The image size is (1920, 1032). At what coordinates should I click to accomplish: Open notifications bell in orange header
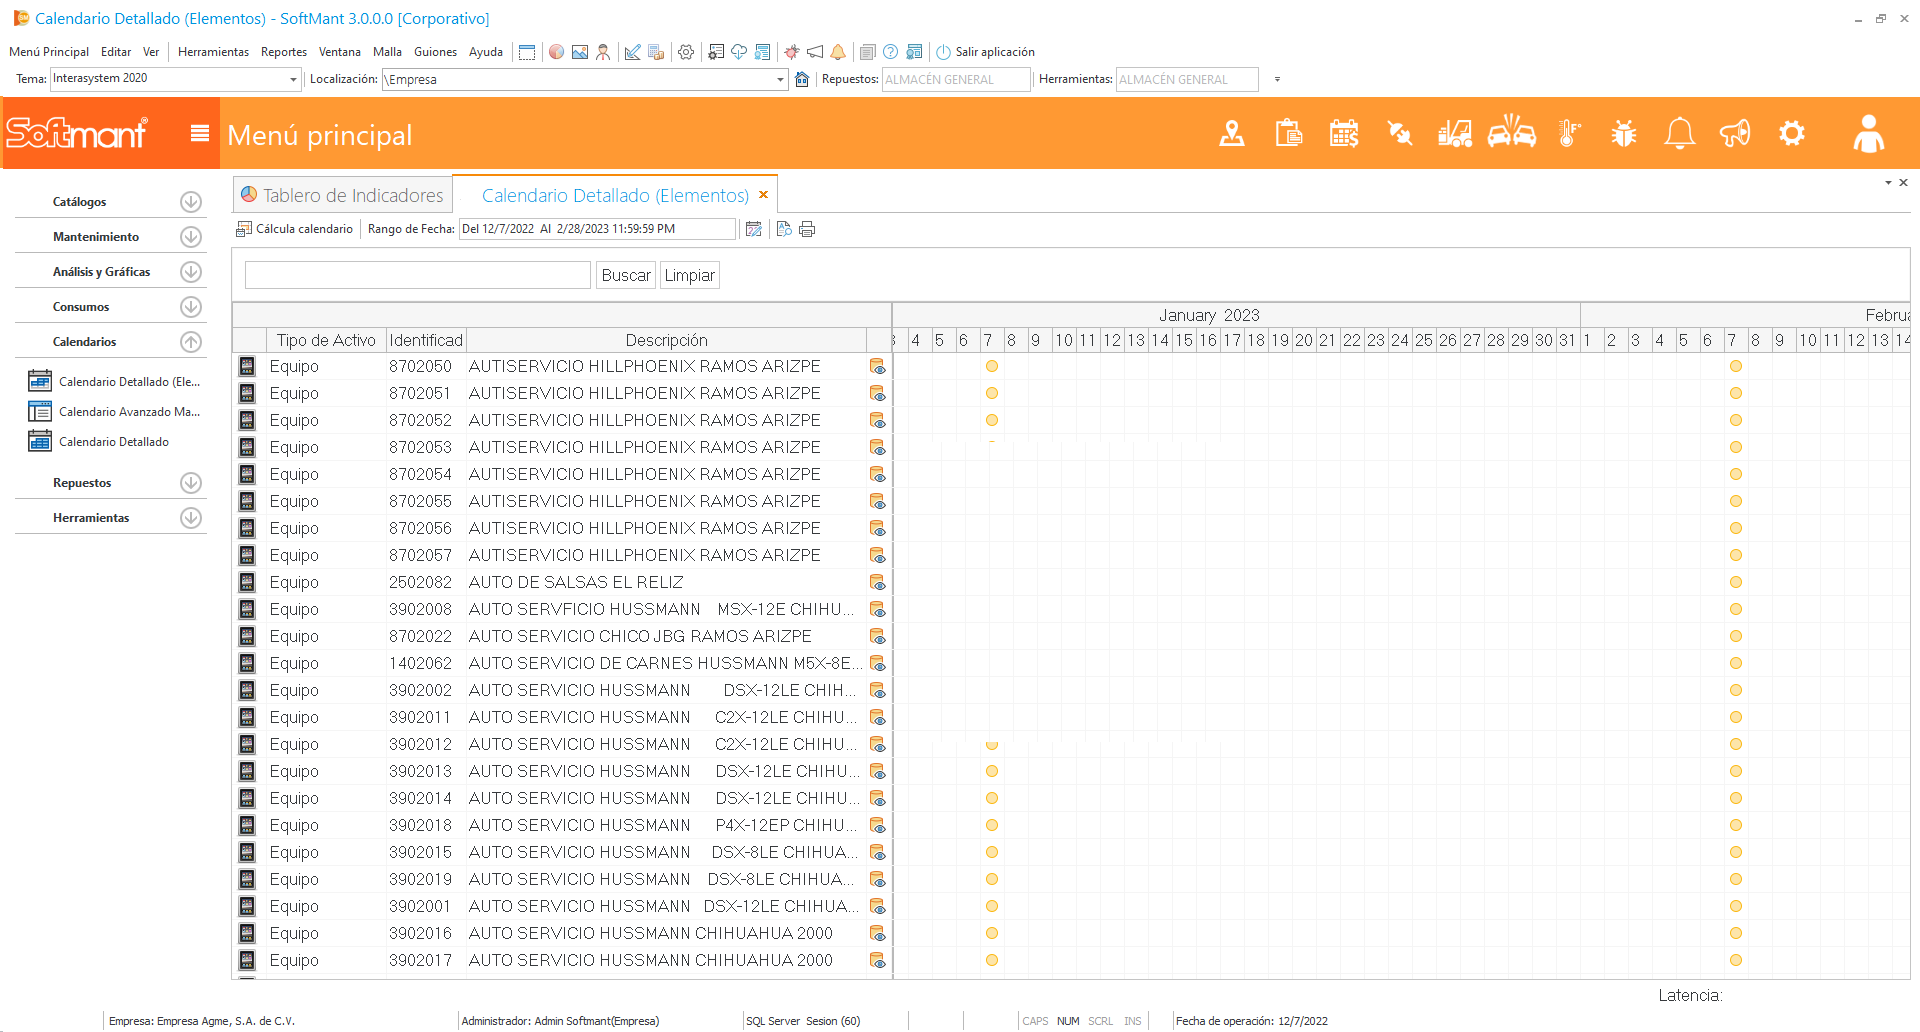click(x=1680, y=133)
